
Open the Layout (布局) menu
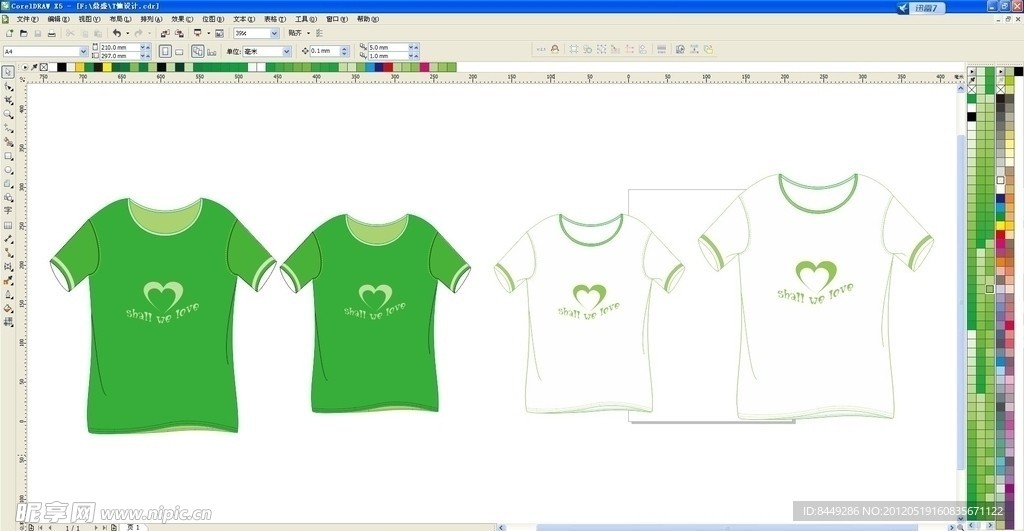120,19
